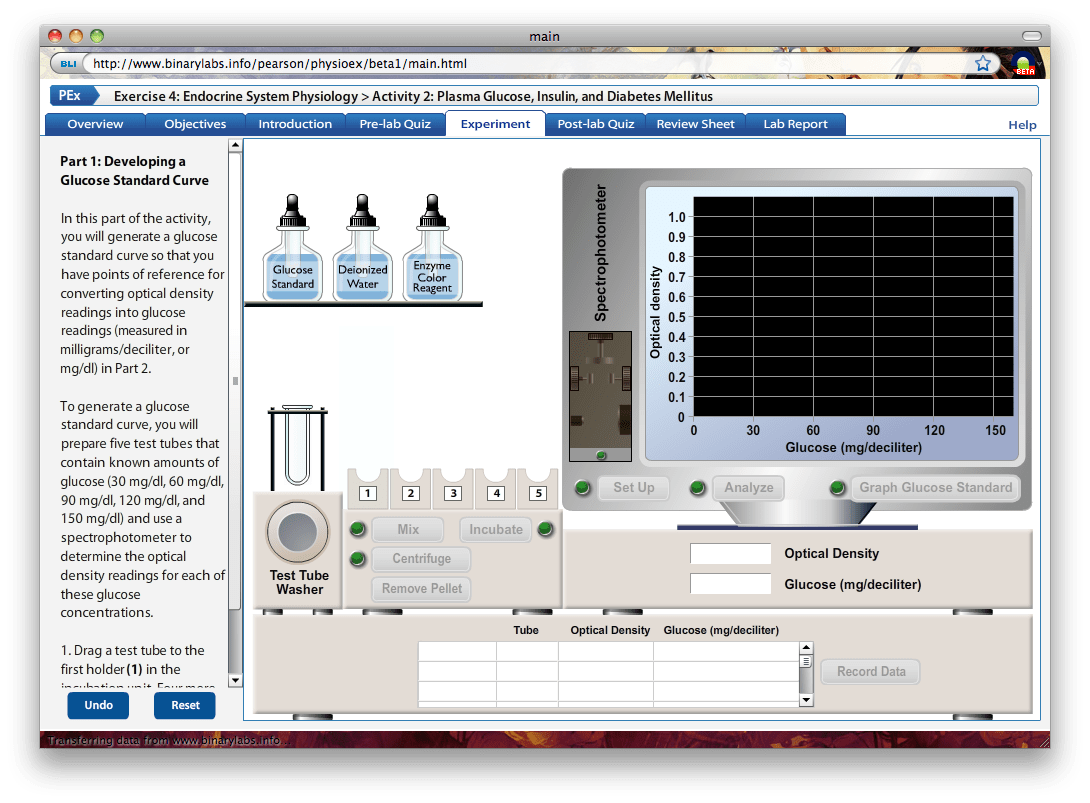Click the Test Tube Washer basin
This screenshot has height=803, width=1090.
pos(298,532)
